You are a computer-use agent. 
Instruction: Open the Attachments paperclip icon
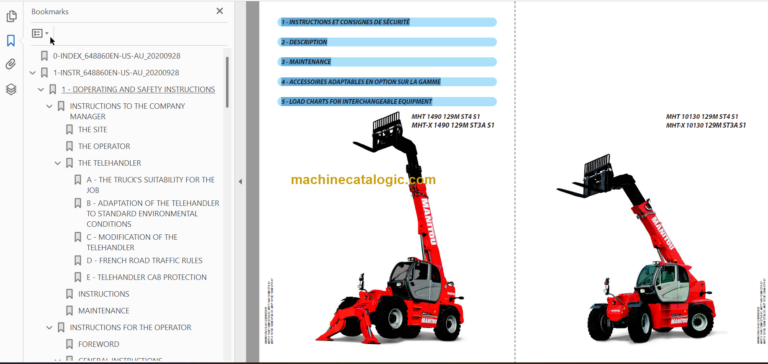(11, 65)
